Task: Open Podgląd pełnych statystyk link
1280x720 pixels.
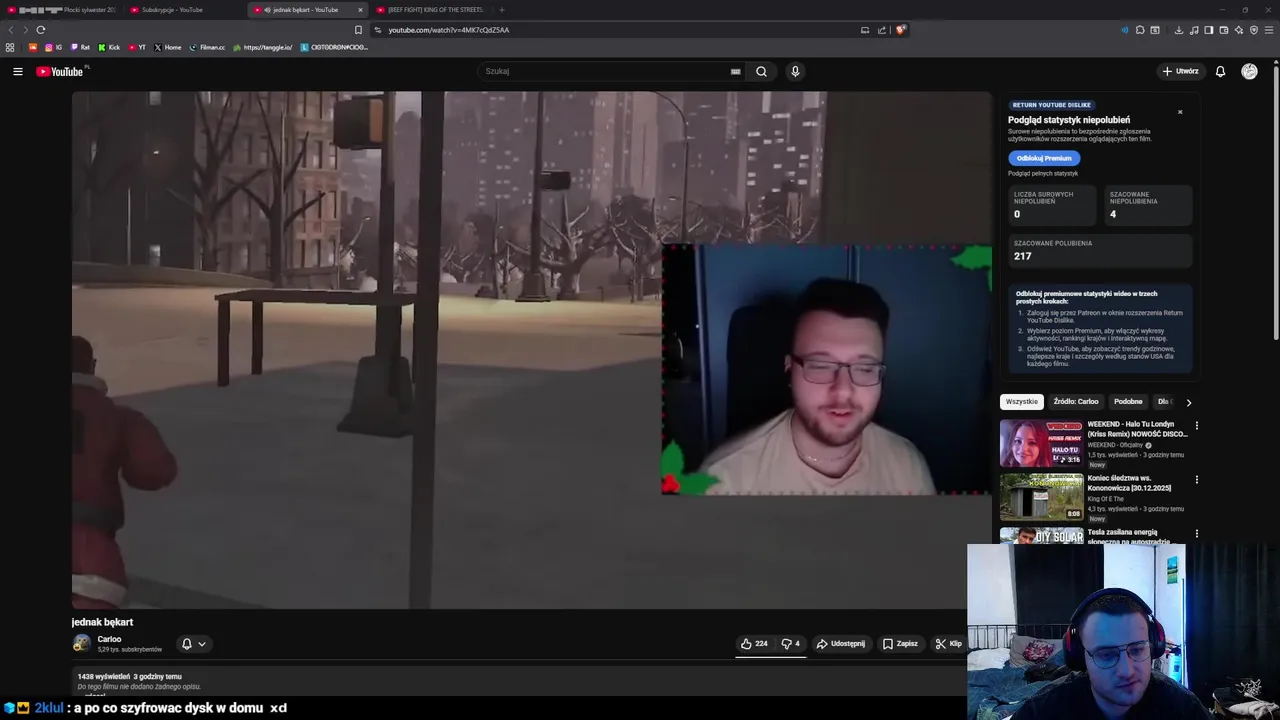Action: click(x=1043, y=174)
